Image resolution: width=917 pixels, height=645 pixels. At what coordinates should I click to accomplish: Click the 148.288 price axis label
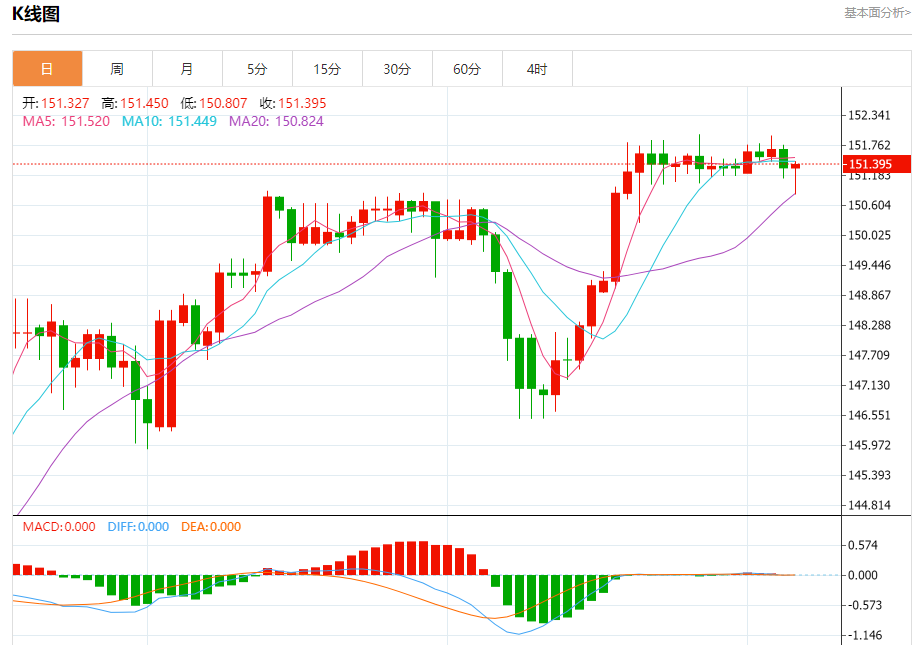point(870,325)
